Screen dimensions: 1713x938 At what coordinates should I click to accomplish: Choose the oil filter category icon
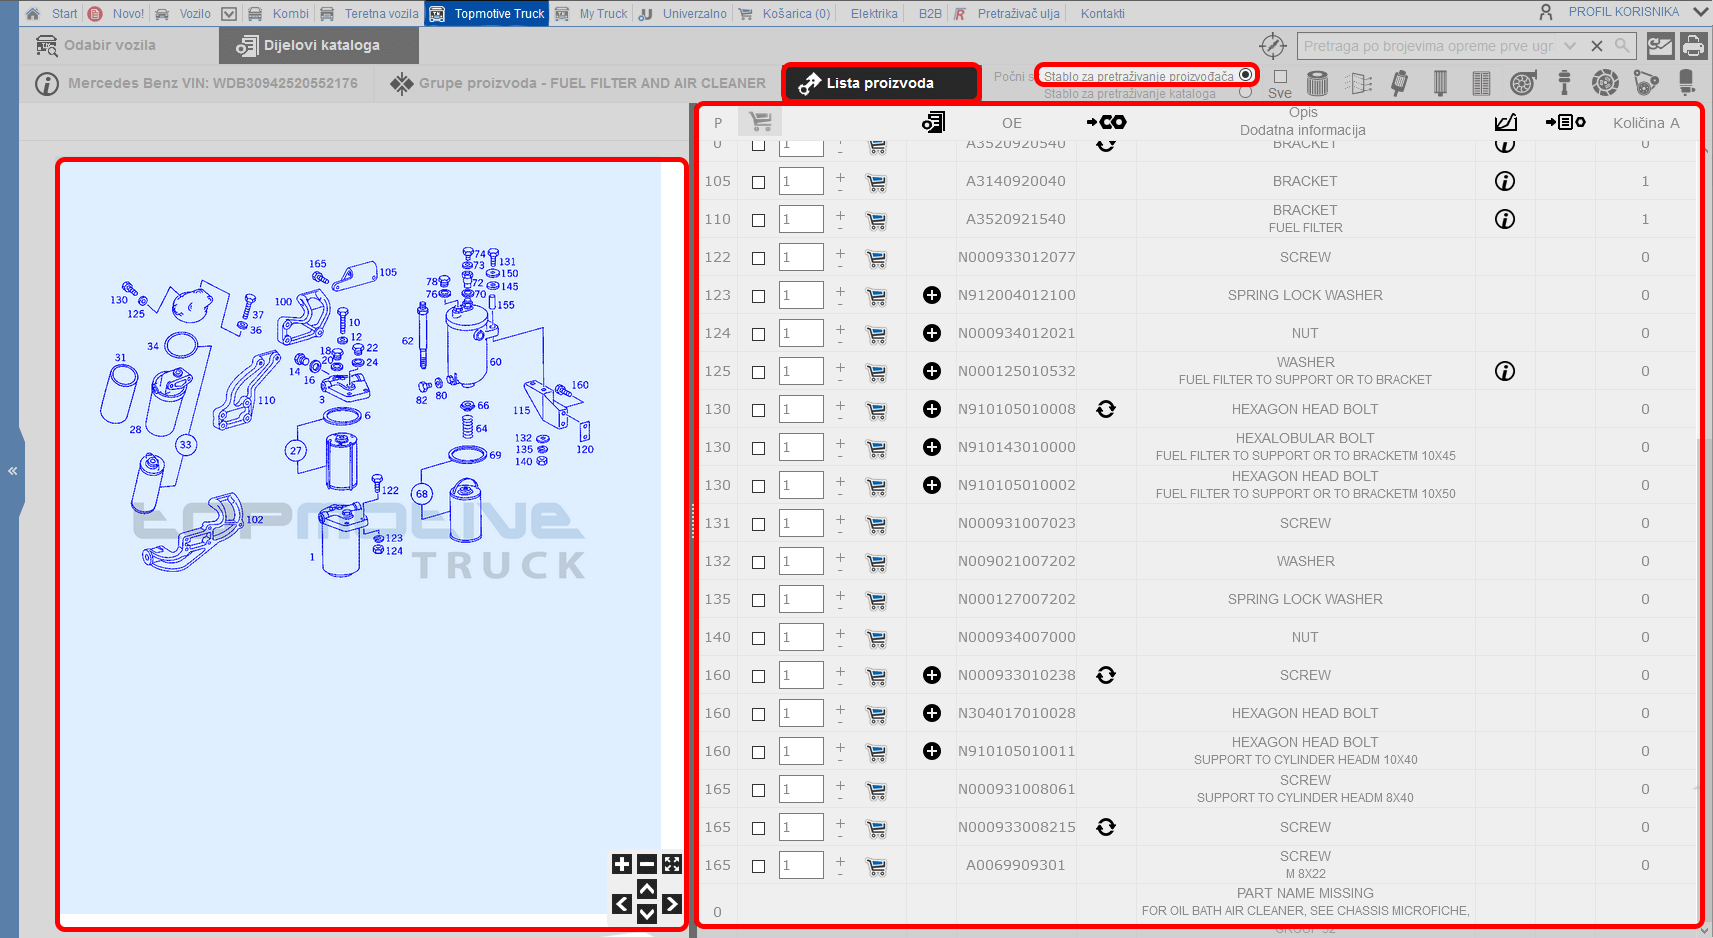coord(1318,83)
